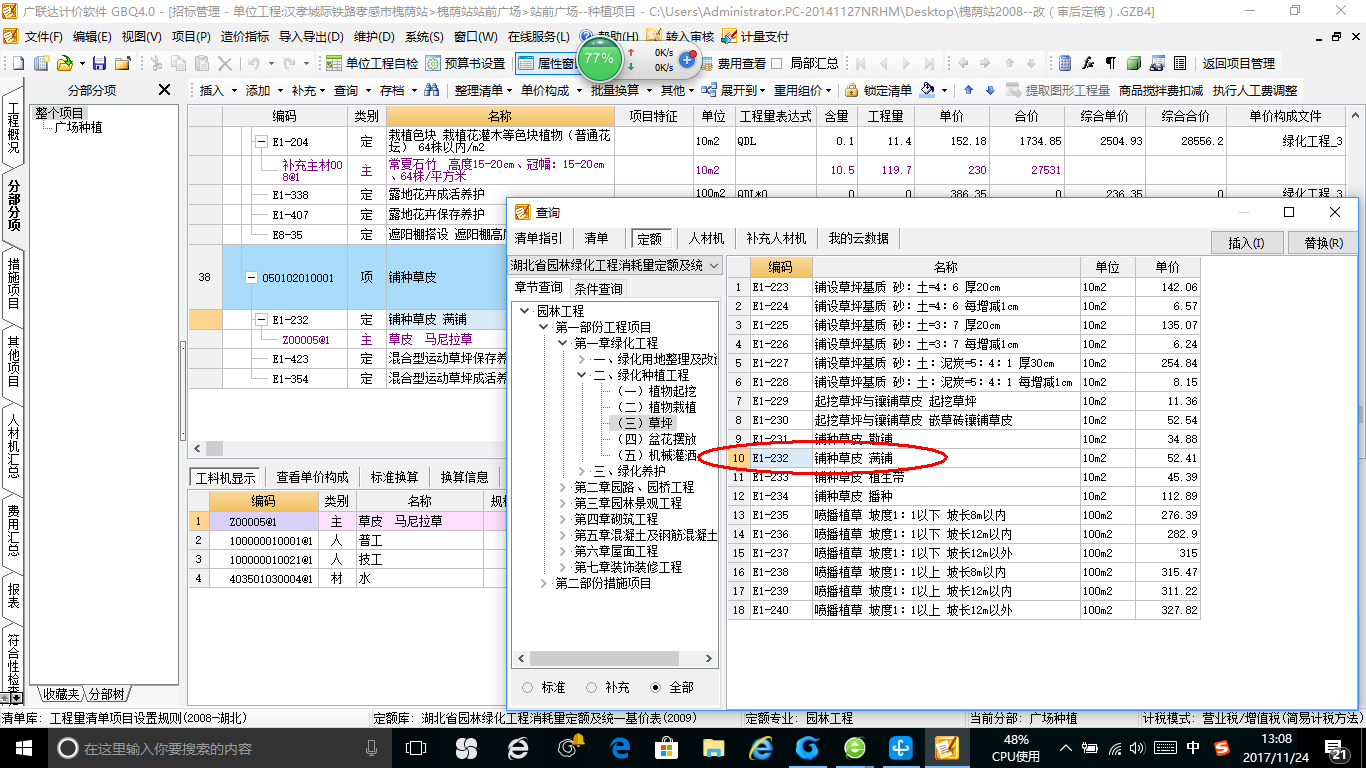Click 返回项目管理 button

click(1239, 63)
